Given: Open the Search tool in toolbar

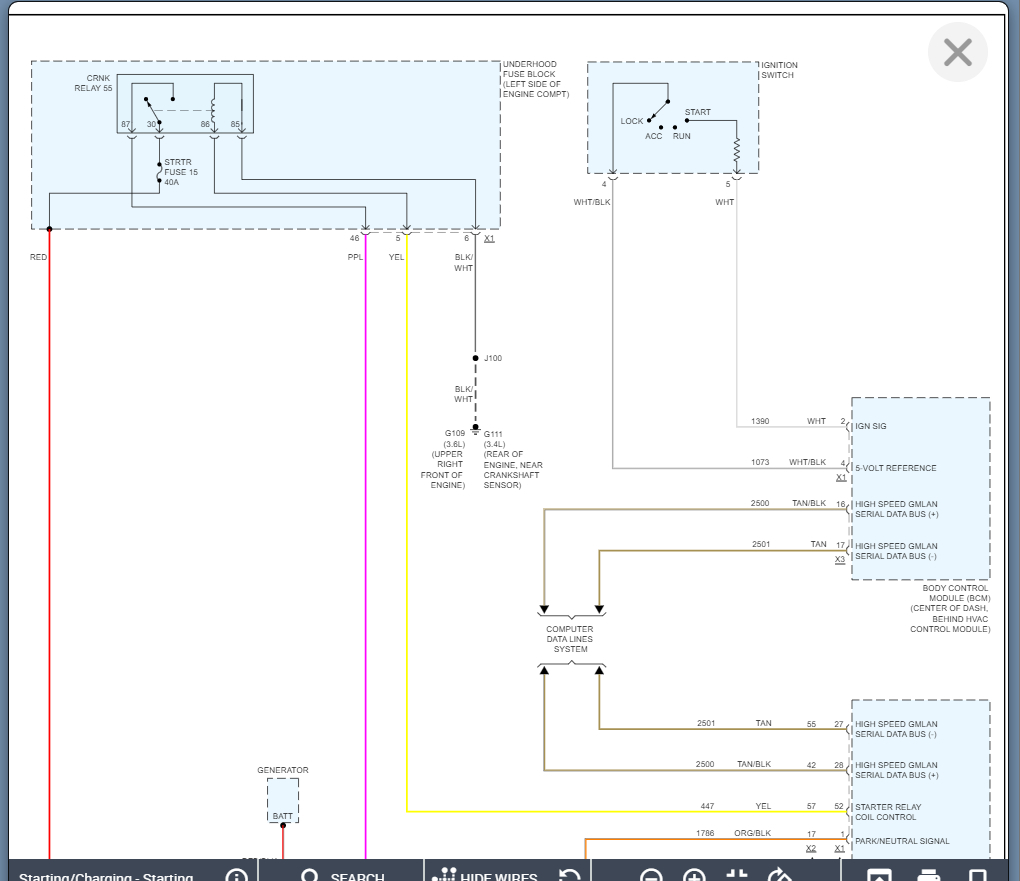Looking at the screenshot, I should [x=342, y=876].
